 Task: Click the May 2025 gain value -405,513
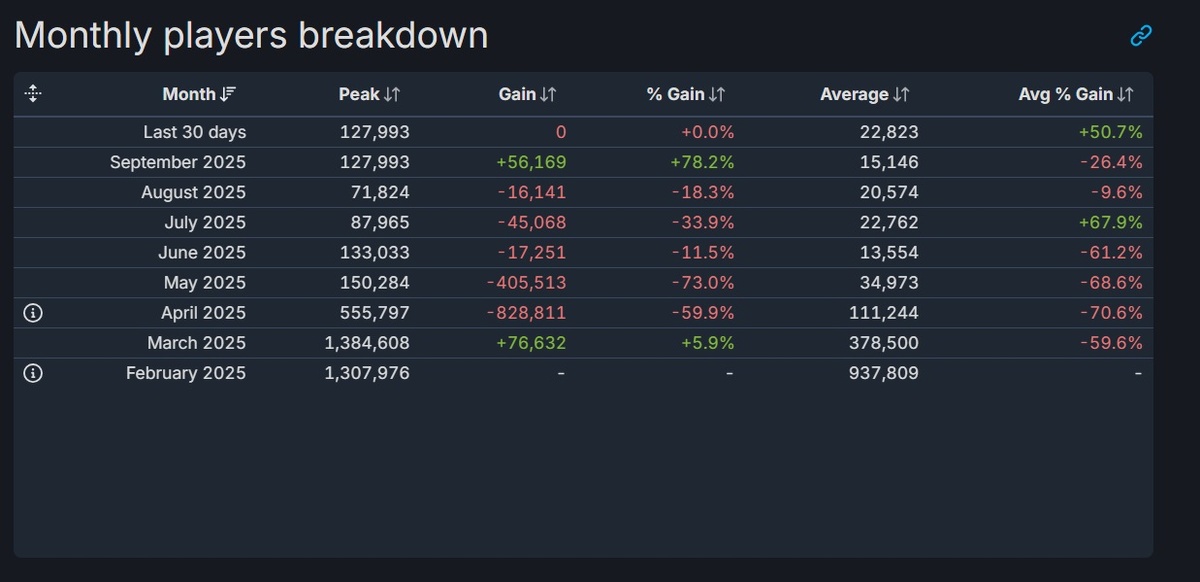pyautogui.click(x=526, y=283)
